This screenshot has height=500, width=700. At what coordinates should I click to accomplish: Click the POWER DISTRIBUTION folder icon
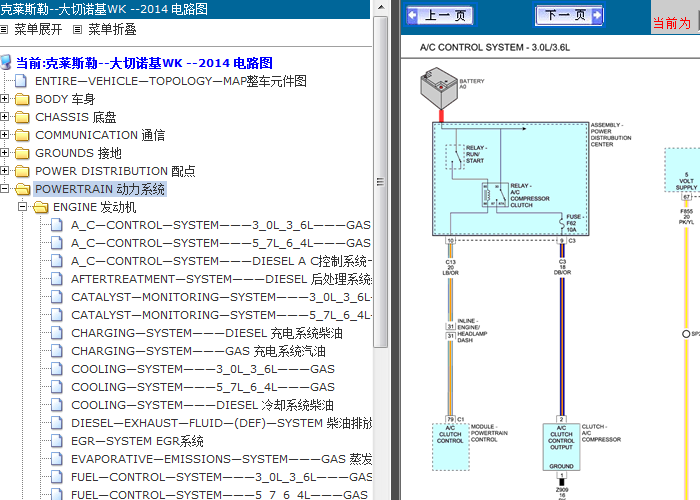pos(22,171)
